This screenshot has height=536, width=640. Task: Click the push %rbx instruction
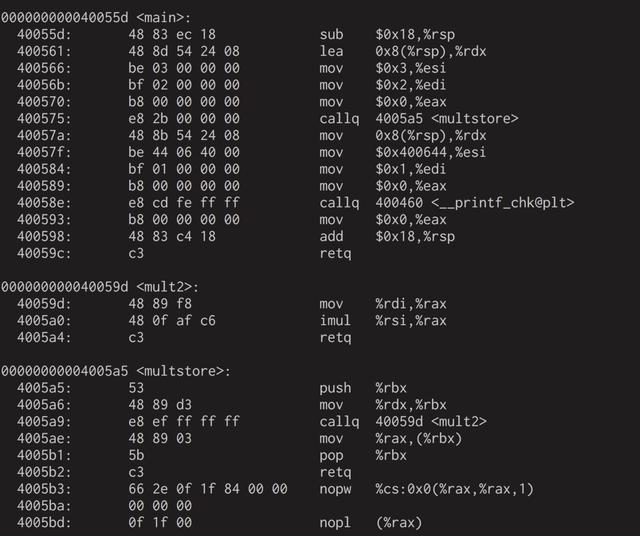[x=363, y=387]
